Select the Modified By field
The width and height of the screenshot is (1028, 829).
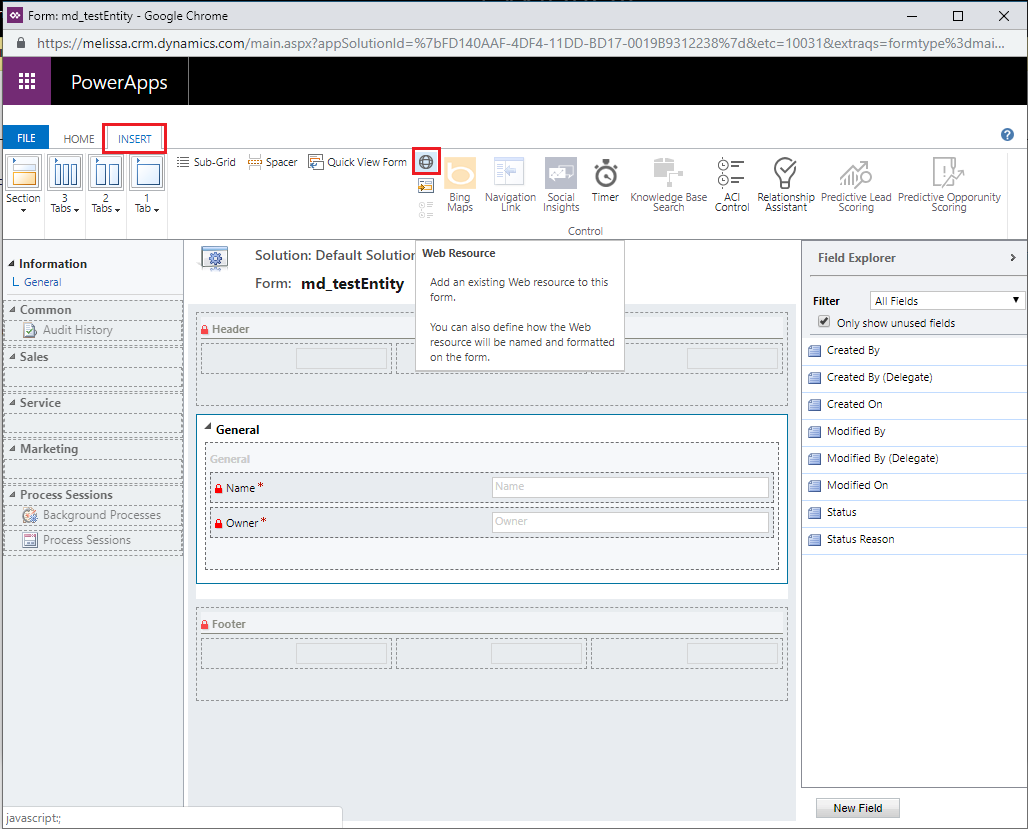[x=915, y=432]
